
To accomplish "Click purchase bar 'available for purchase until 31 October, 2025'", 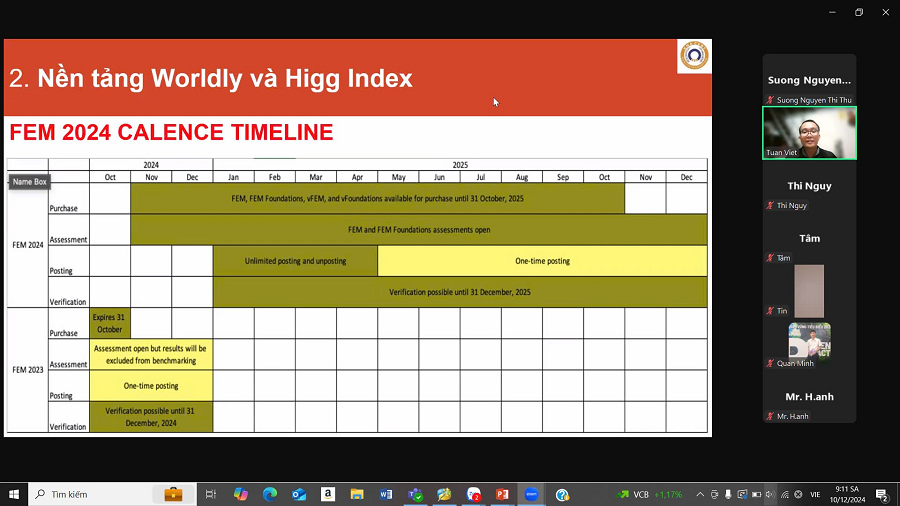I will [378, 198].
